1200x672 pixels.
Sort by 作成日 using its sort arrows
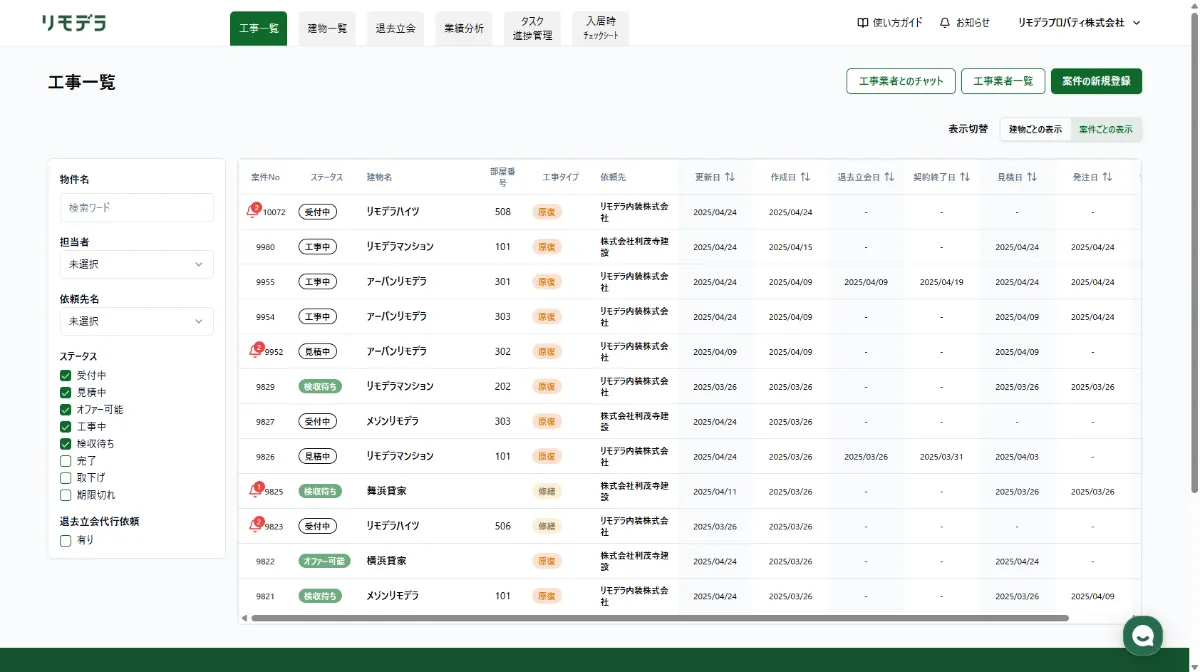(805, 177)
